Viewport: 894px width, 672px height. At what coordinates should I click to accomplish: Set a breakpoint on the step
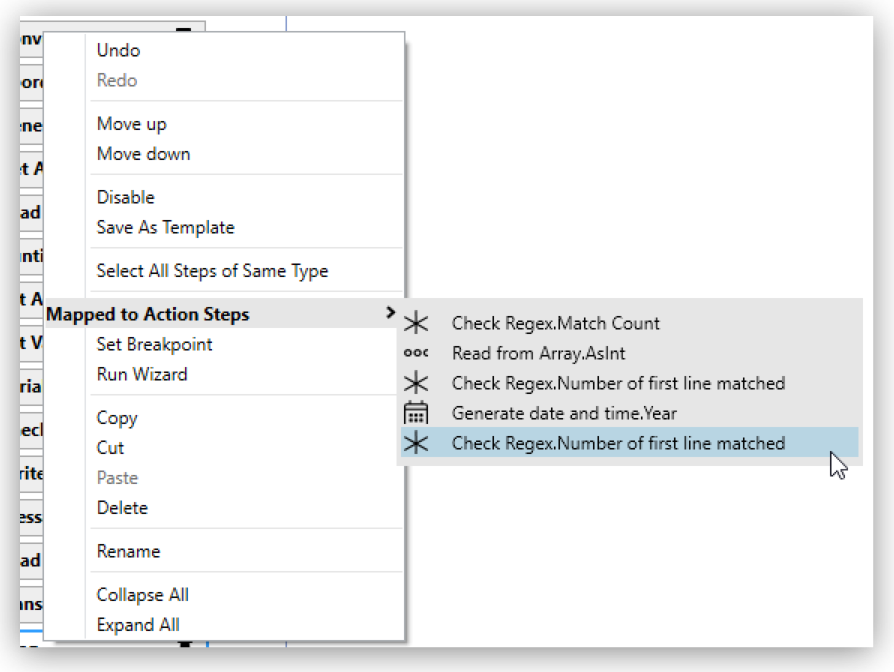[x=154, y=344]
